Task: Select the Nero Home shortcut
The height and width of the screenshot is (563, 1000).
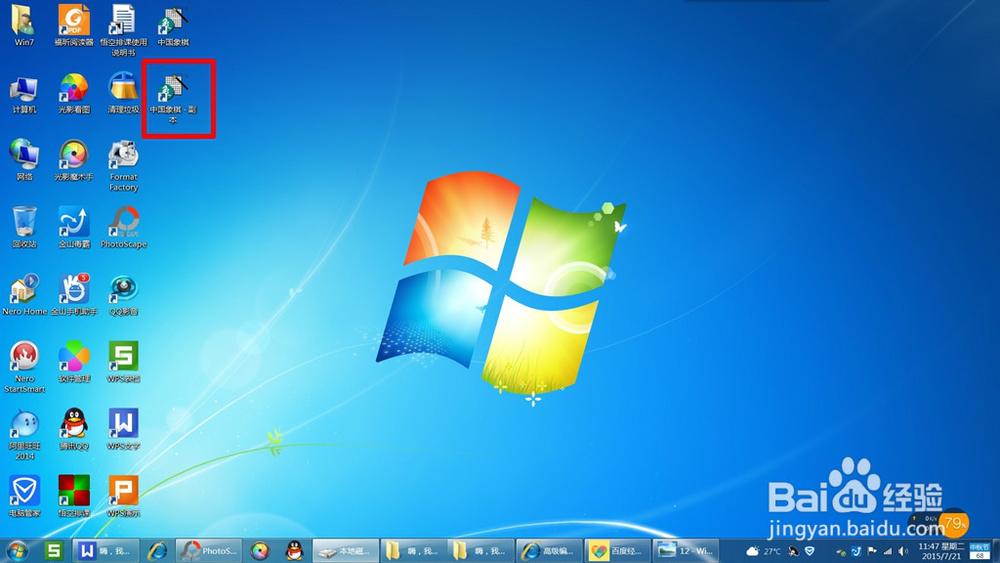Action: pos(24,295)
